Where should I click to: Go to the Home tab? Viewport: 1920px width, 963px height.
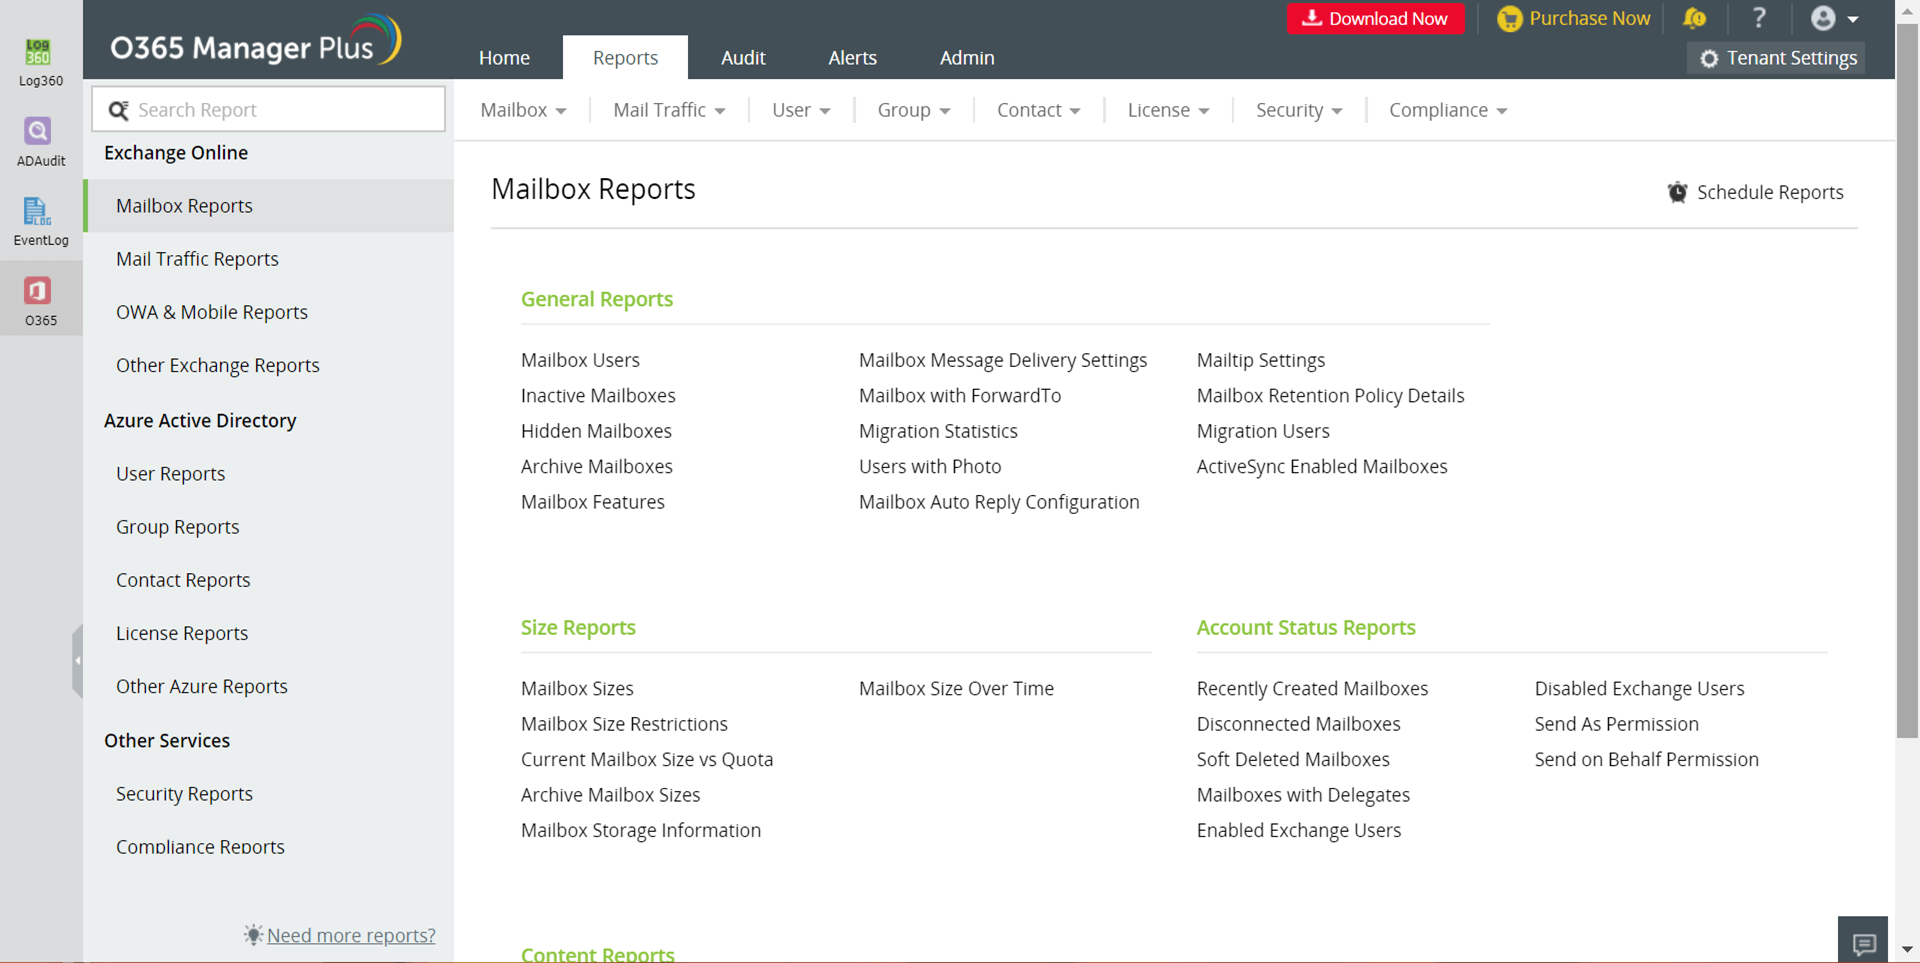(x=504, y=58)
